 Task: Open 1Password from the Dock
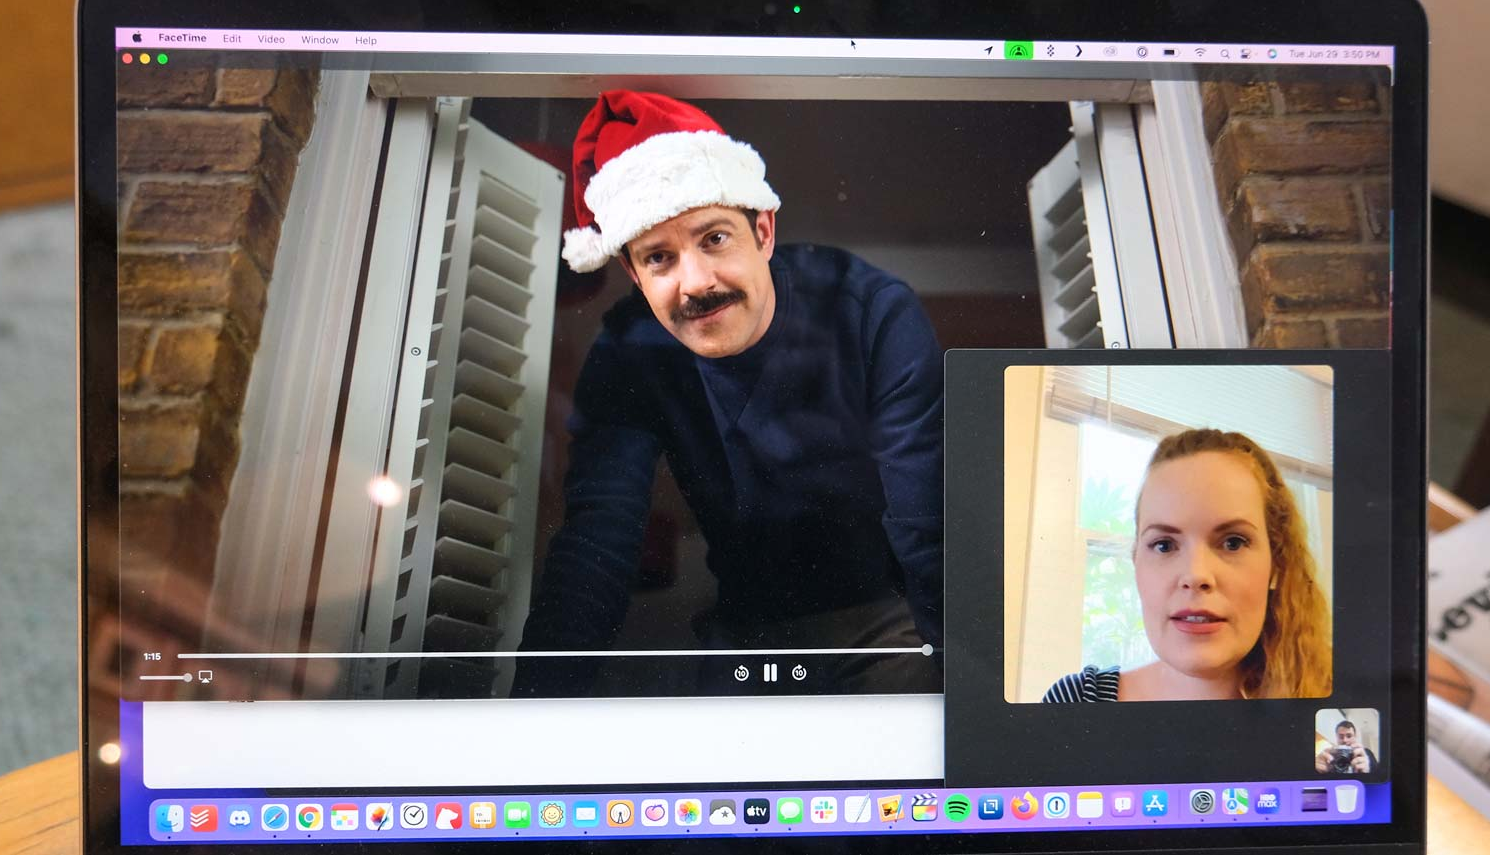point(1056,806)
